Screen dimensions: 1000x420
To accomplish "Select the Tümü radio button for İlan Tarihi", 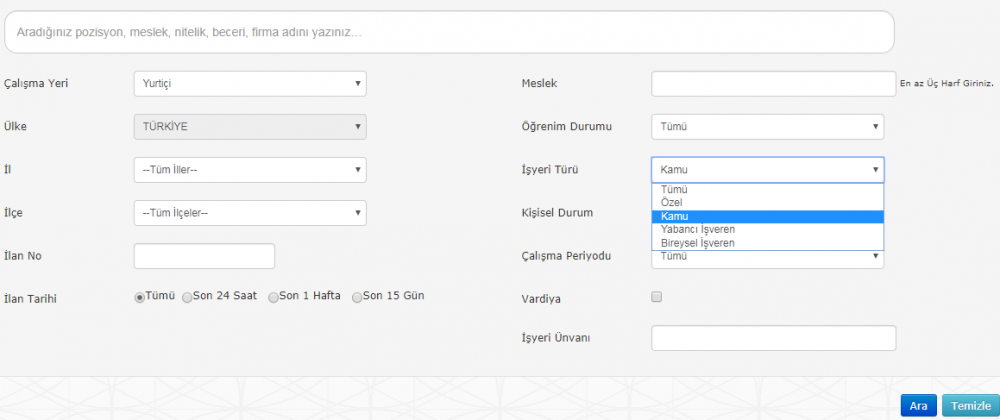I will tap(139, 297).
